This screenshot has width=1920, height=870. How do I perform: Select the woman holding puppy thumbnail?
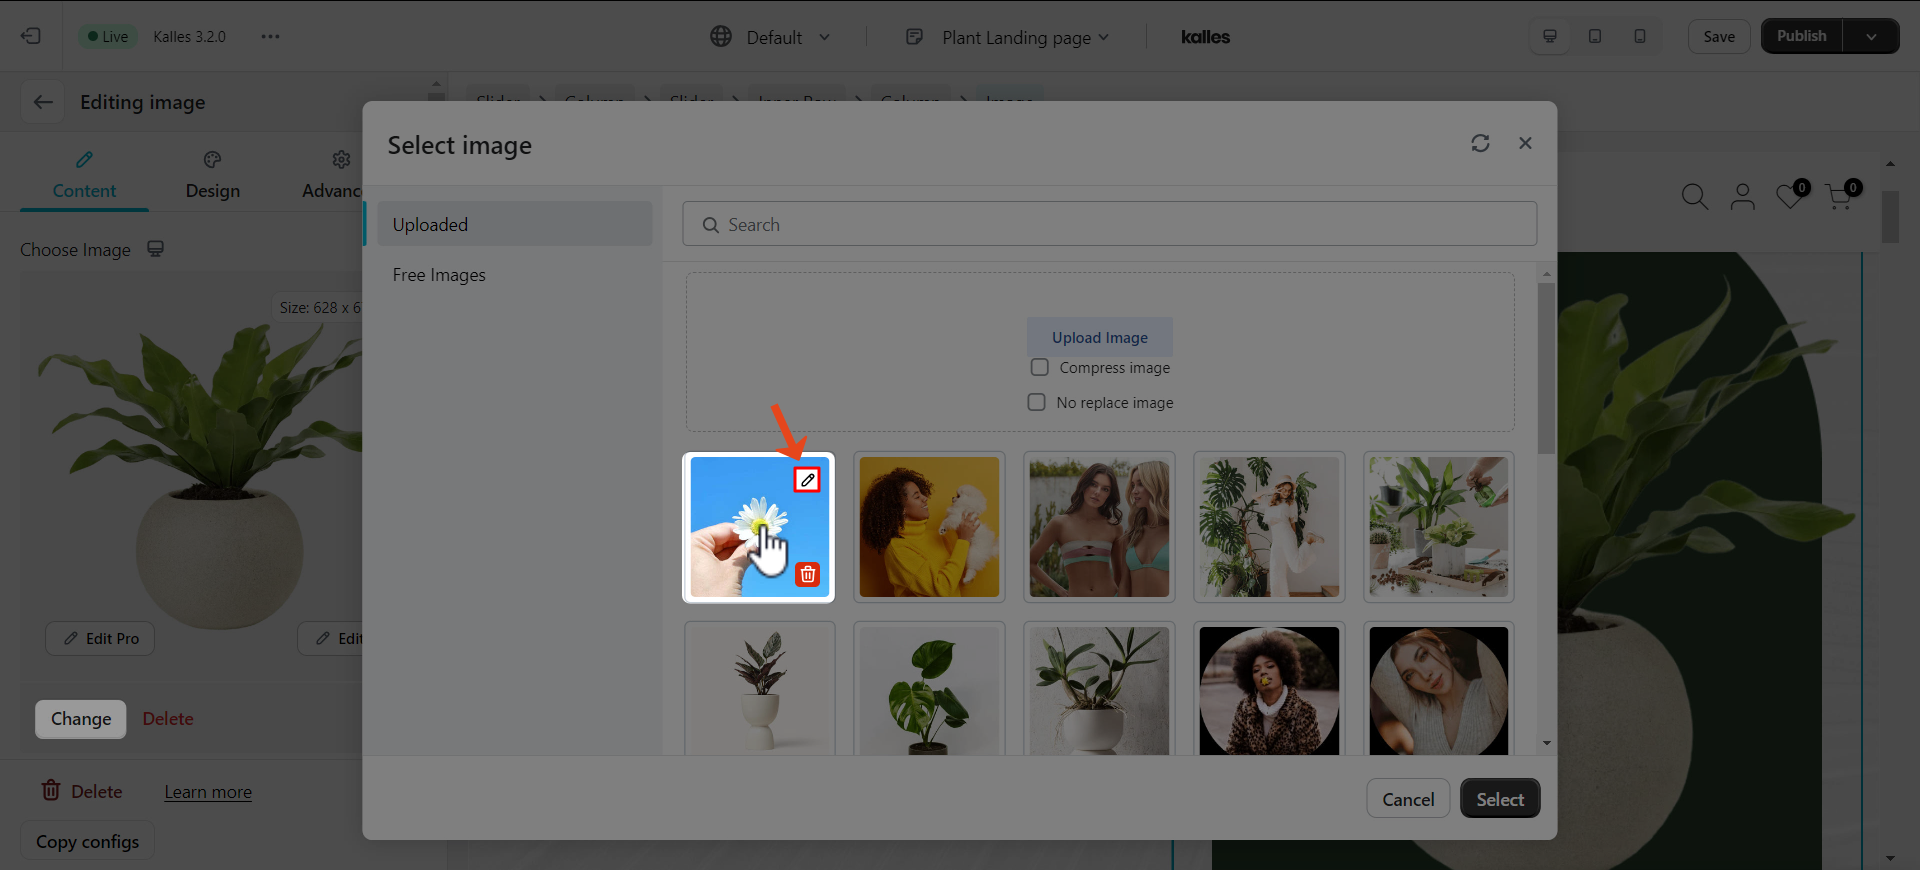[929, 527]
